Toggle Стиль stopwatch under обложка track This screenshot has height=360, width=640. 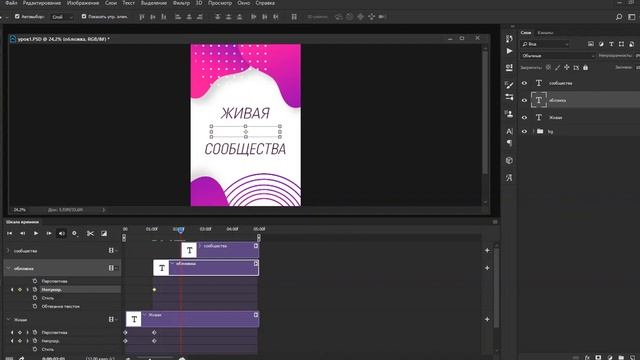pyautogui.click(x=35, y=298)
